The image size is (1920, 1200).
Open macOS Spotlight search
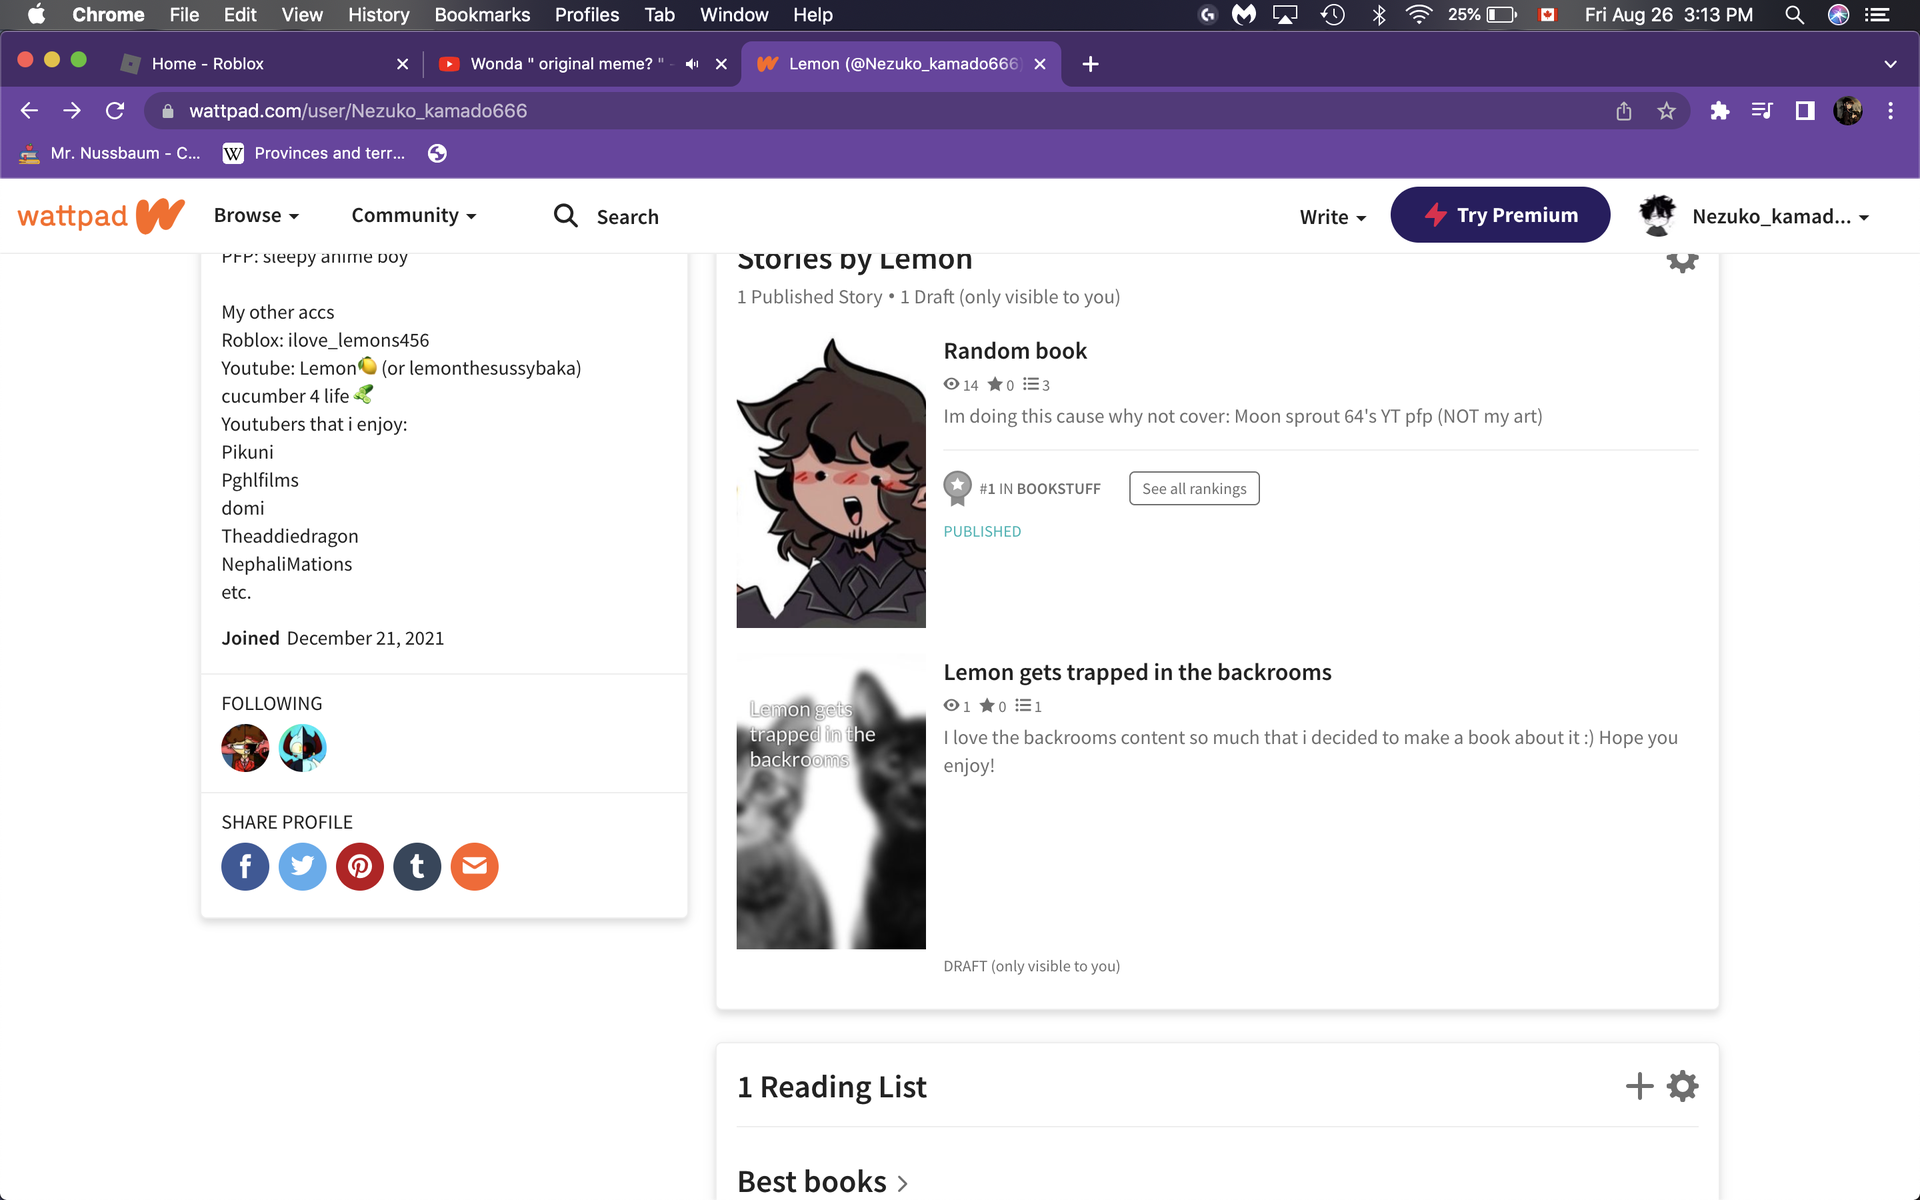1794,15
